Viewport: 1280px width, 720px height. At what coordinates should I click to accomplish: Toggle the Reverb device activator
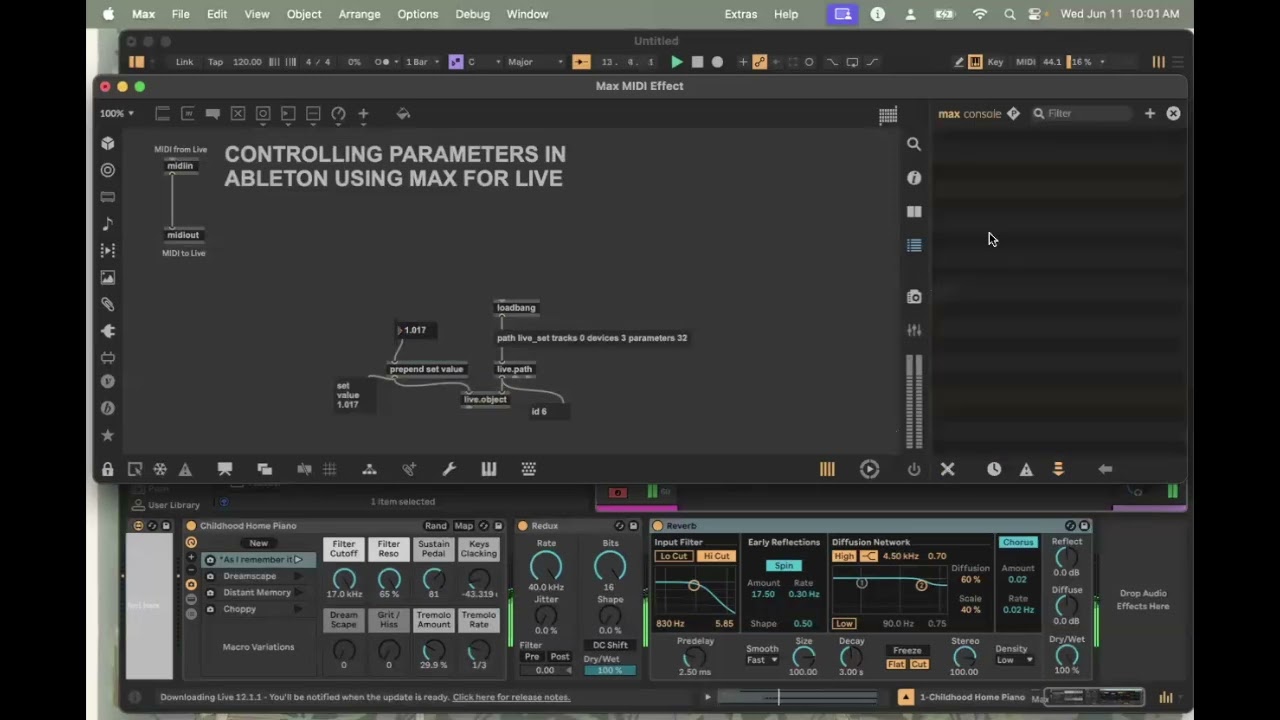(658, 526)
